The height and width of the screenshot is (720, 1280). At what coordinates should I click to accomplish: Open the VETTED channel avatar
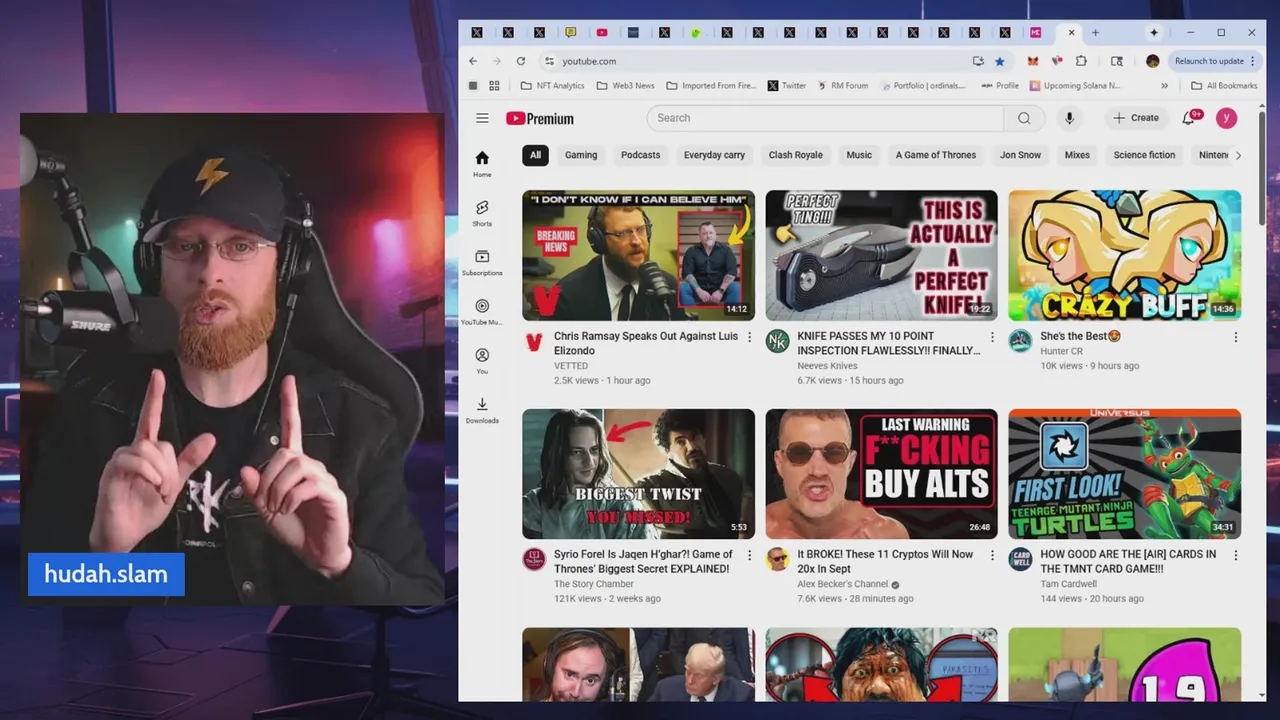(534, 342)
